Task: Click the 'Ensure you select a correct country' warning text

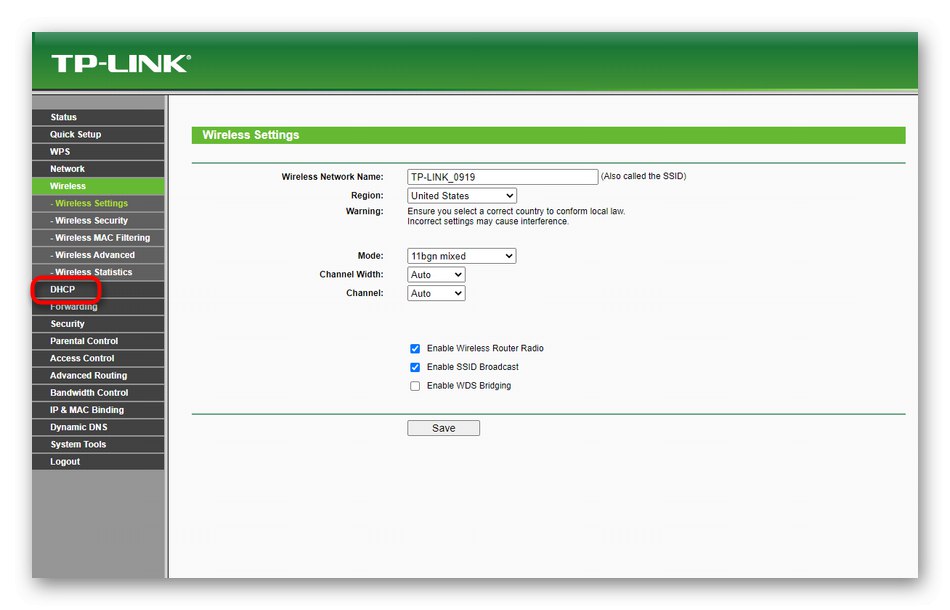Action: 516,216
